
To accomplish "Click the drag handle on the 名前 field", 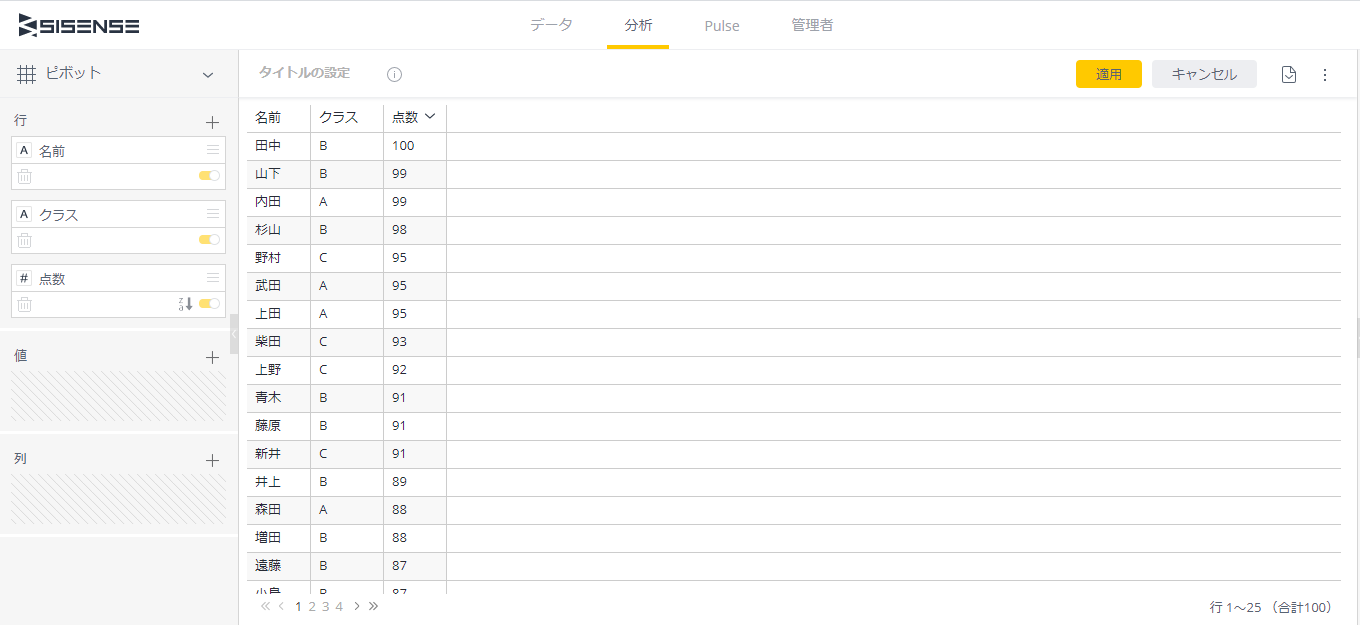I will pos(213,150).
